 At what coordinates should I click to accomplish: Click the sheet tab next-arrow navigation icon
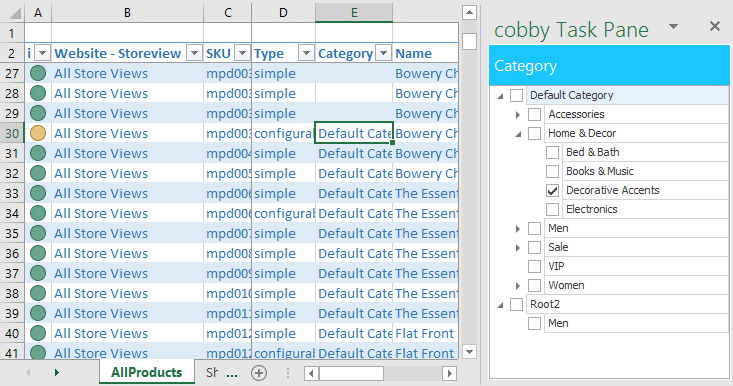coord(57,372)
